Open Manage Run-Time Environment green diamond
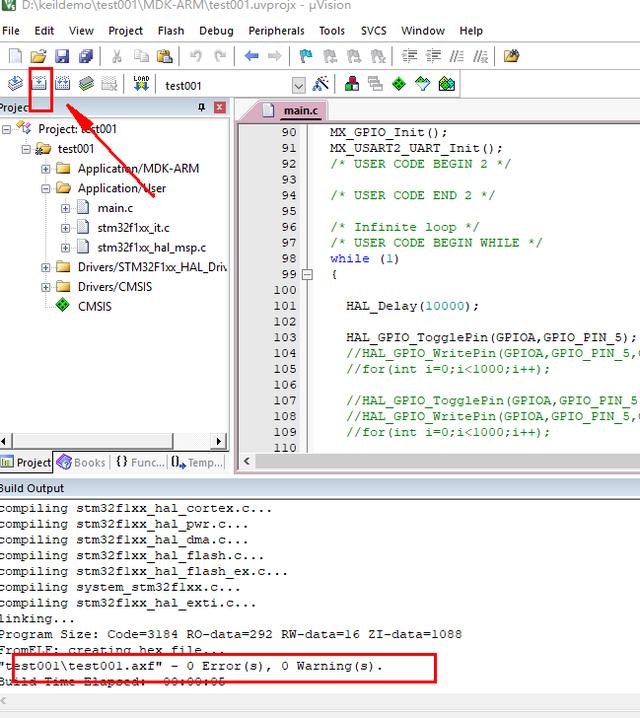The height and width of the screenshot is (718, 640). (x=399, y=84)
